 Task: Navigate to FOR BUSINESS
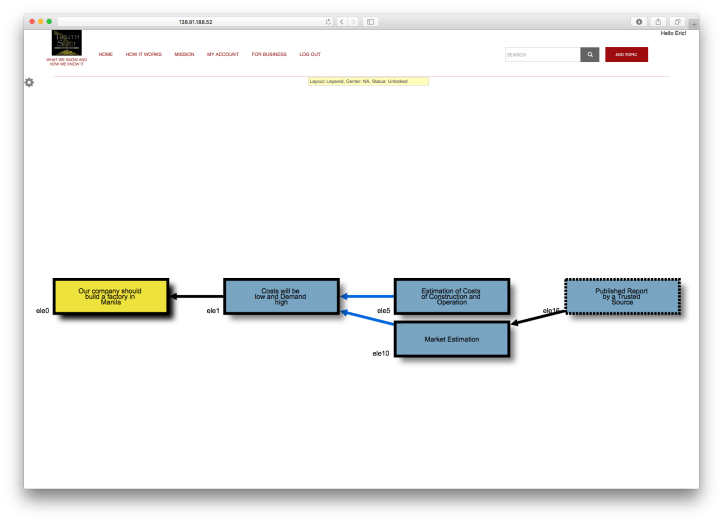[269, 54]
